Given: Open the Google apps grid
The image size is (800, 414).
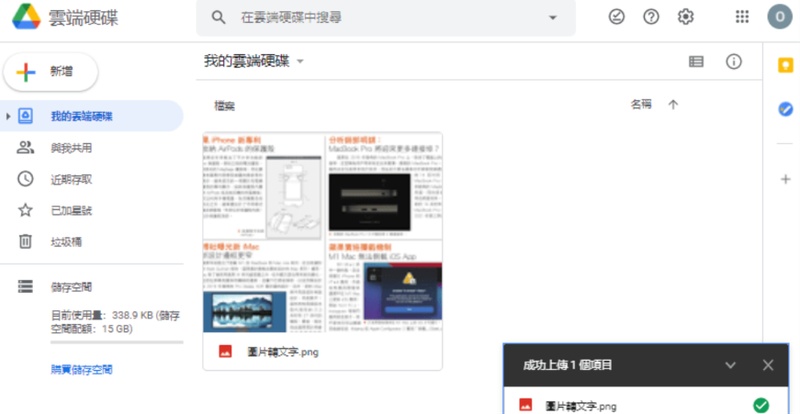Looking at the screenshot, I should coord(742,17).
